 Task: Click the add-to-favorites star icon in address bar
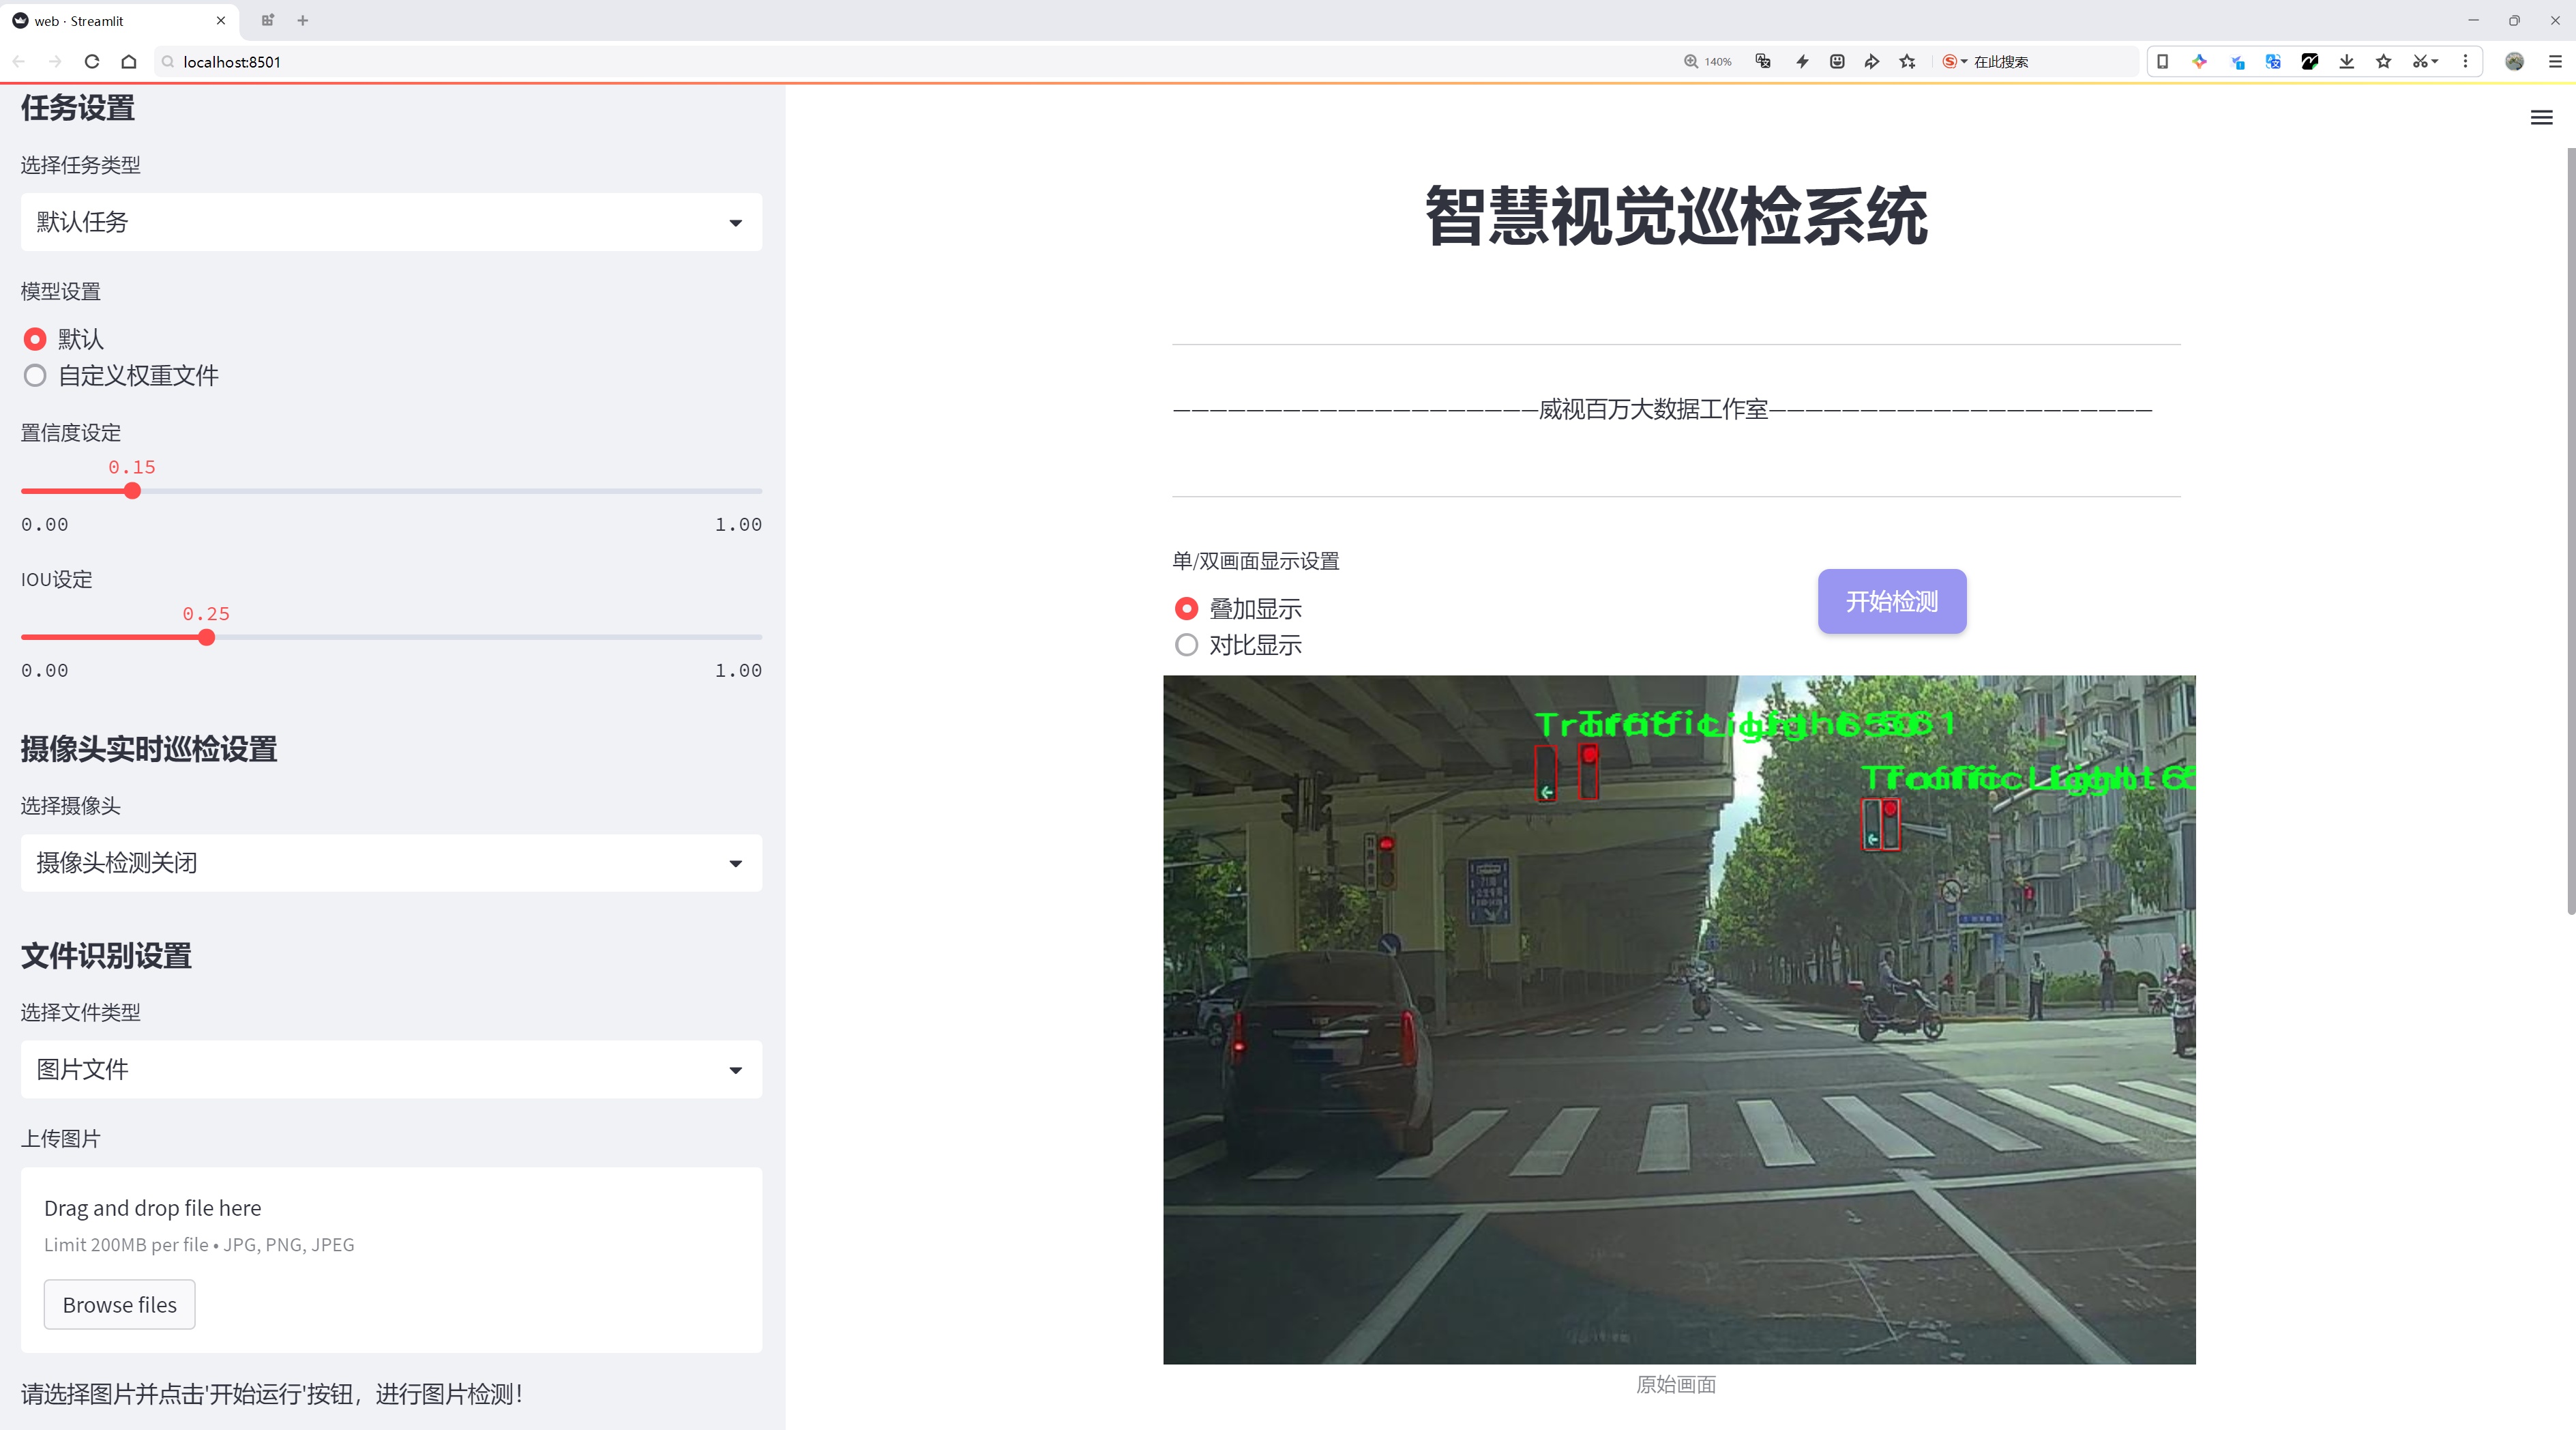point(1907,62)
